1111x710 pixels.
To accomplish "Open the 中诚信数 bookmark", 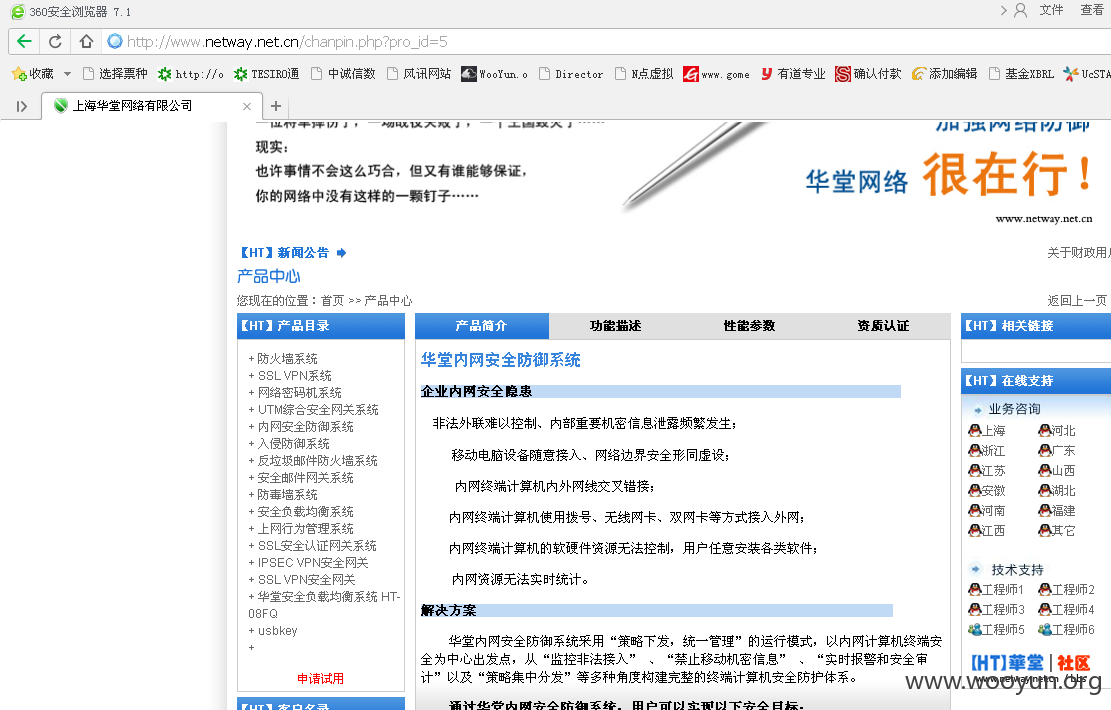I will (343, 74).
